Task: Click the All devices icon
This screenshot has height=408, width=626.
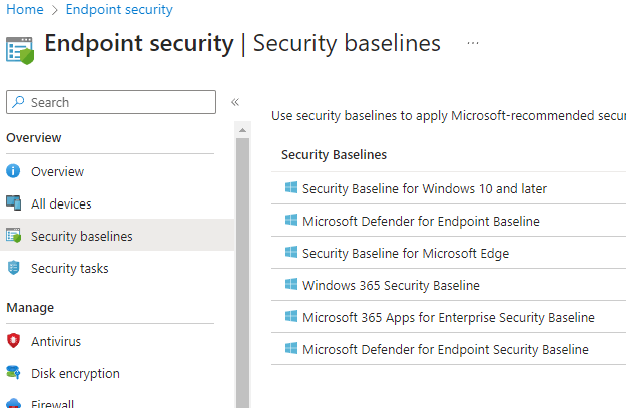Action: tap(14, 204)
